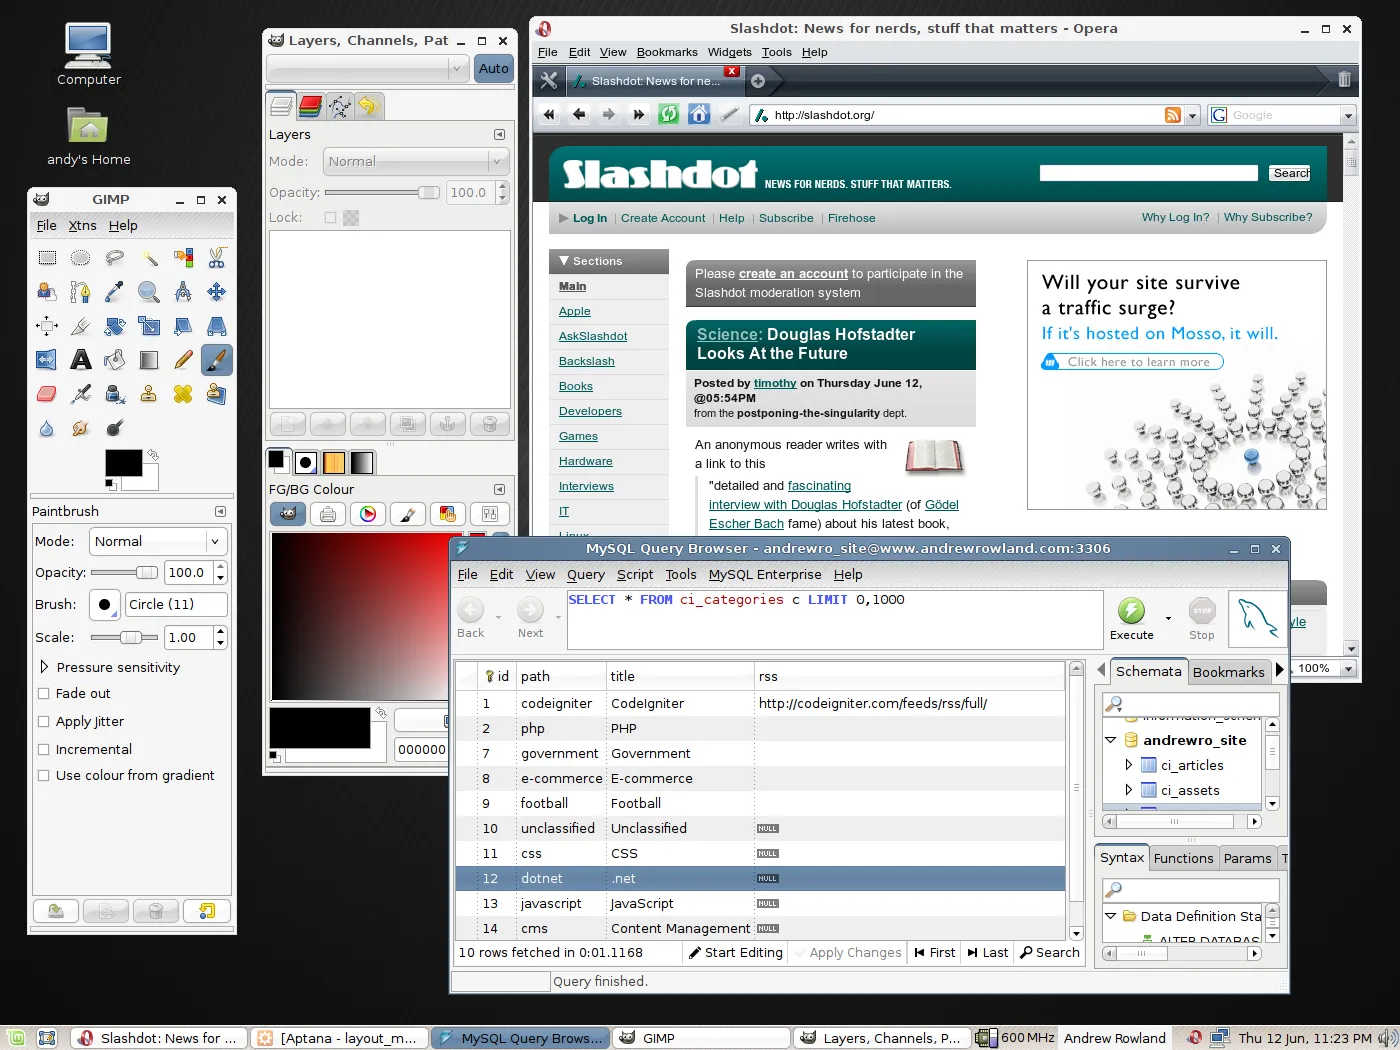This screenshot has width=1400, height=1050.
Task: Switch to Bookmarks tab in Query Browser
Action: click(x=1229, y=672)
